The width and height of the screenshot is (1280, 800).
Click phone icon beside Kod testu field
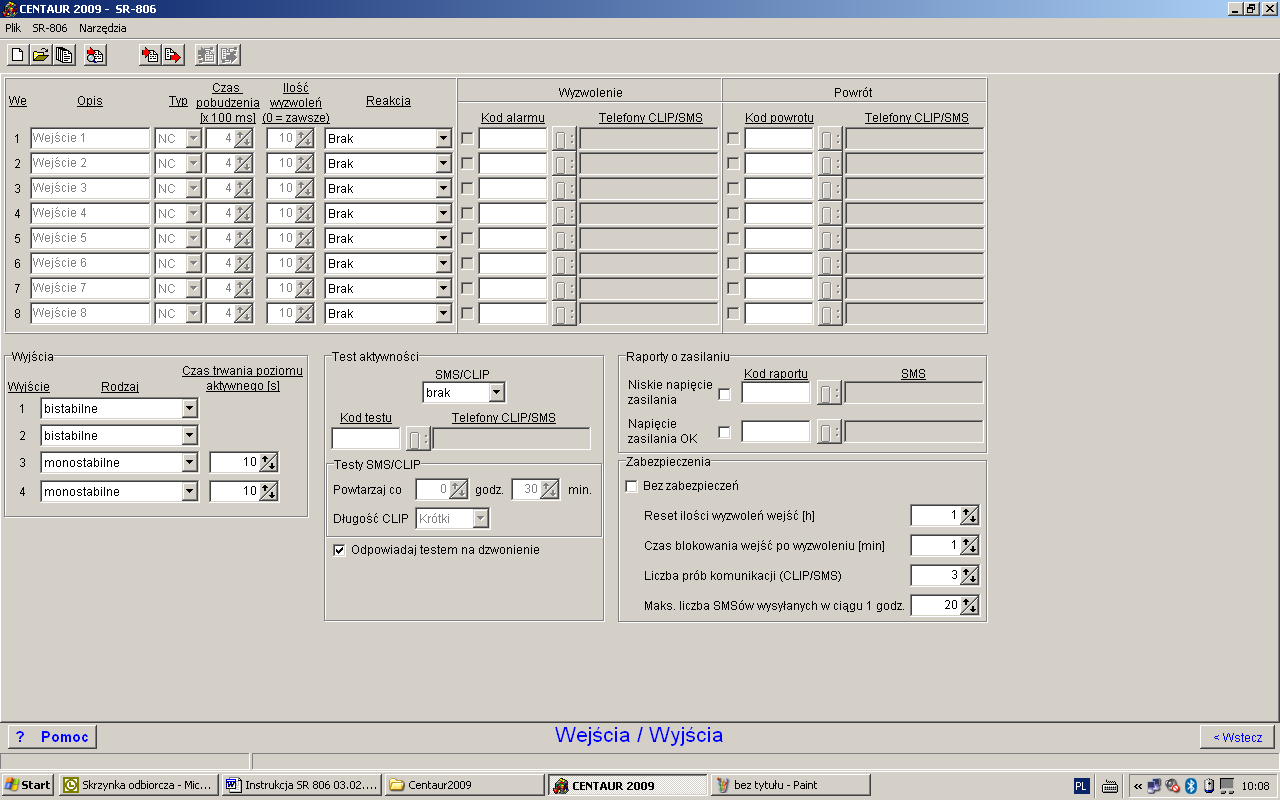[x=417, y=439]
